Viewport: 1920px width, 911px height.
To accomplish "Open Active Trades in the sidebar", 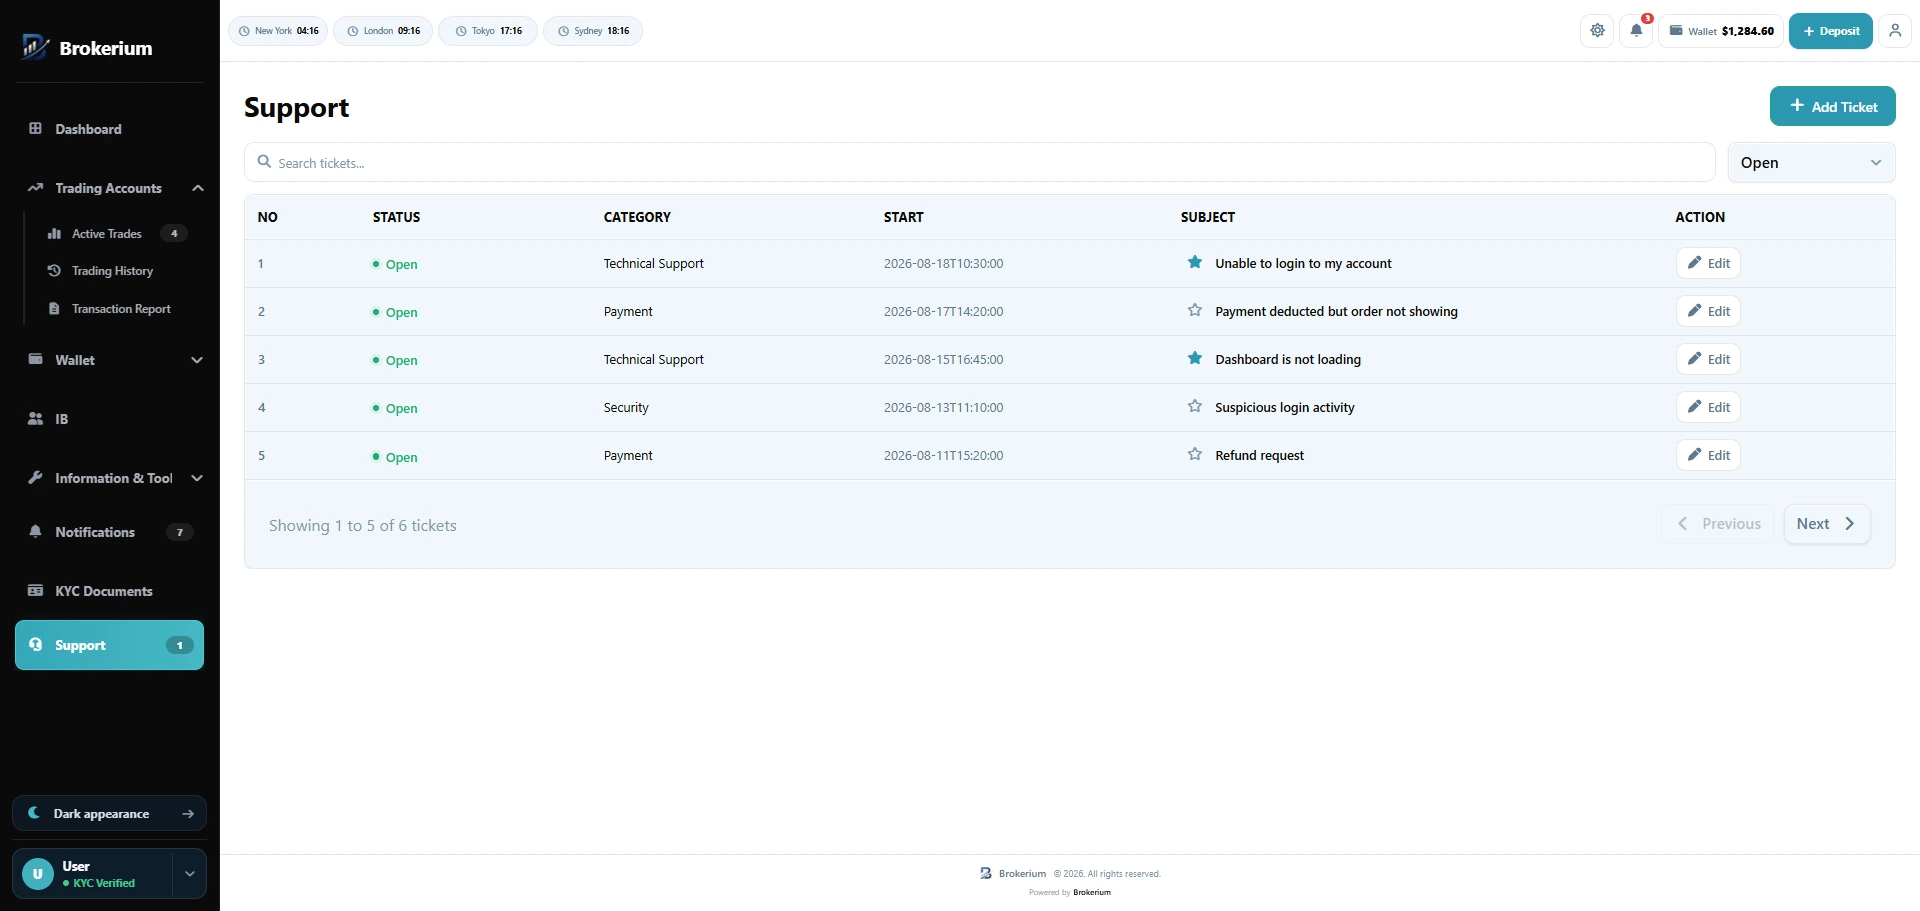I will [x=118, y=233].
